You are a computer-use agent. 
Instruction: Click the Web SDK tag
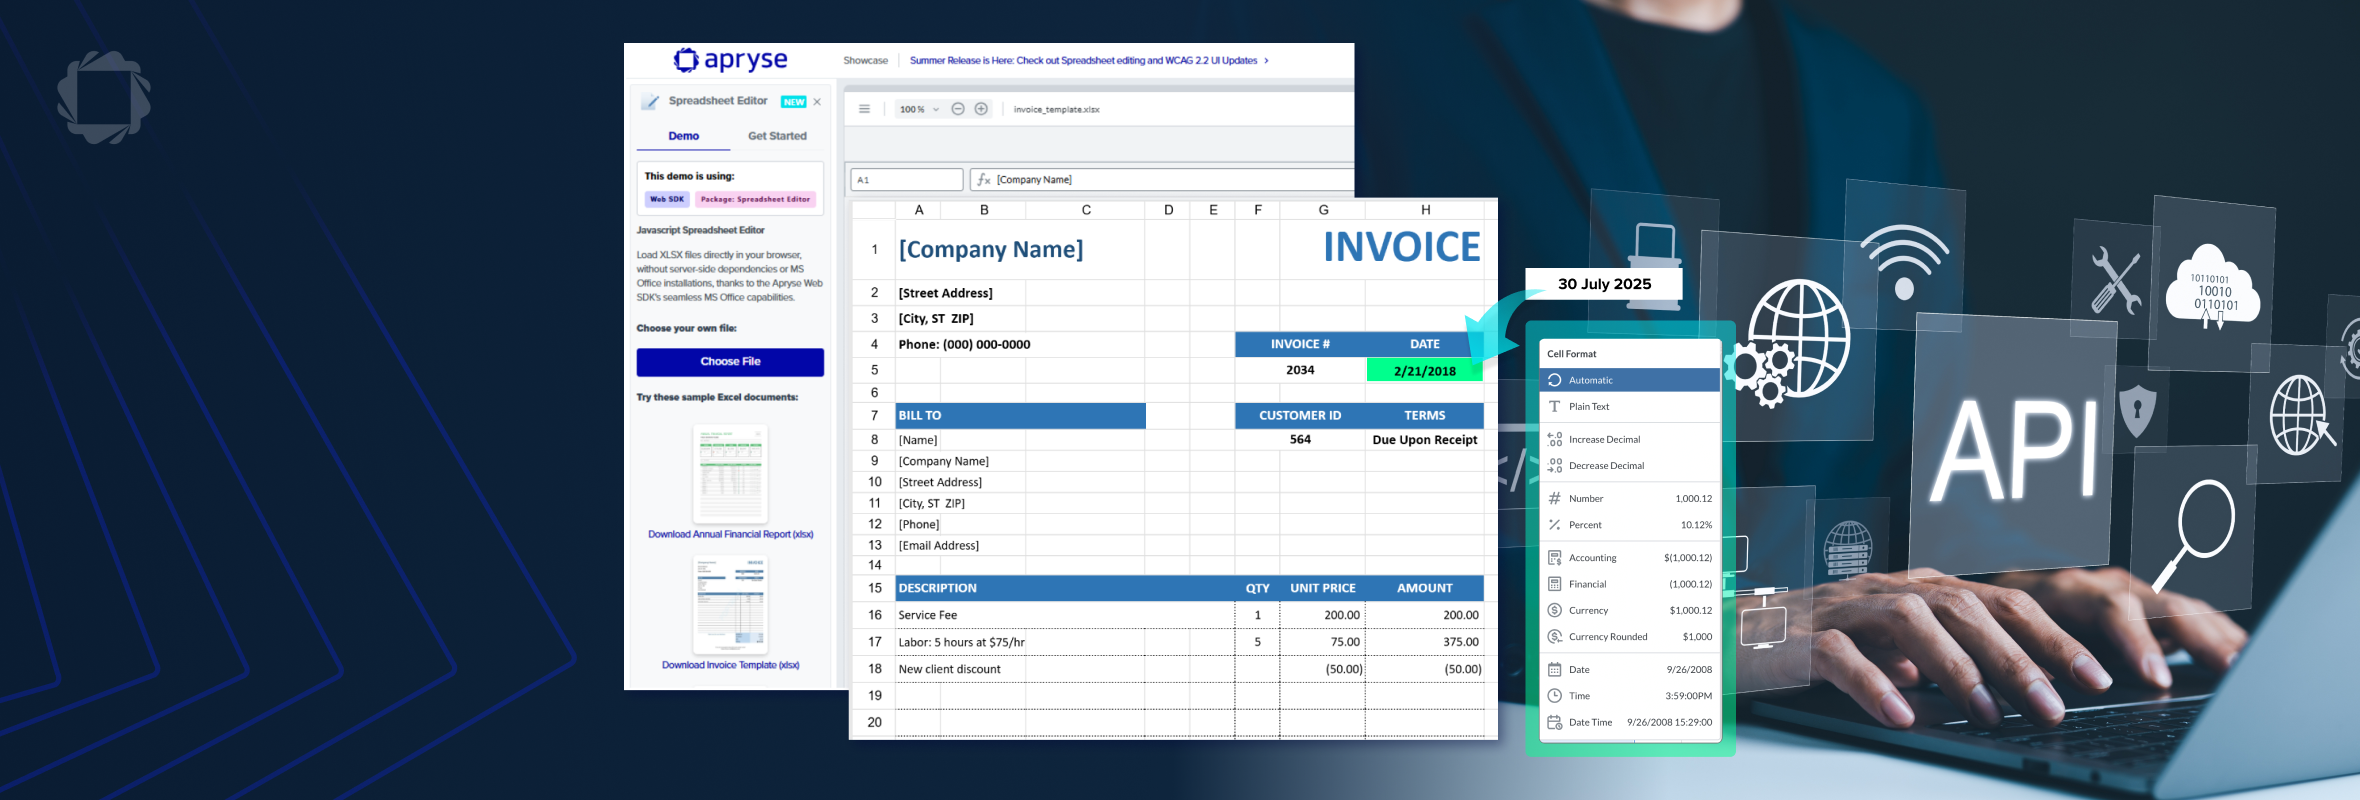point(667,199)
